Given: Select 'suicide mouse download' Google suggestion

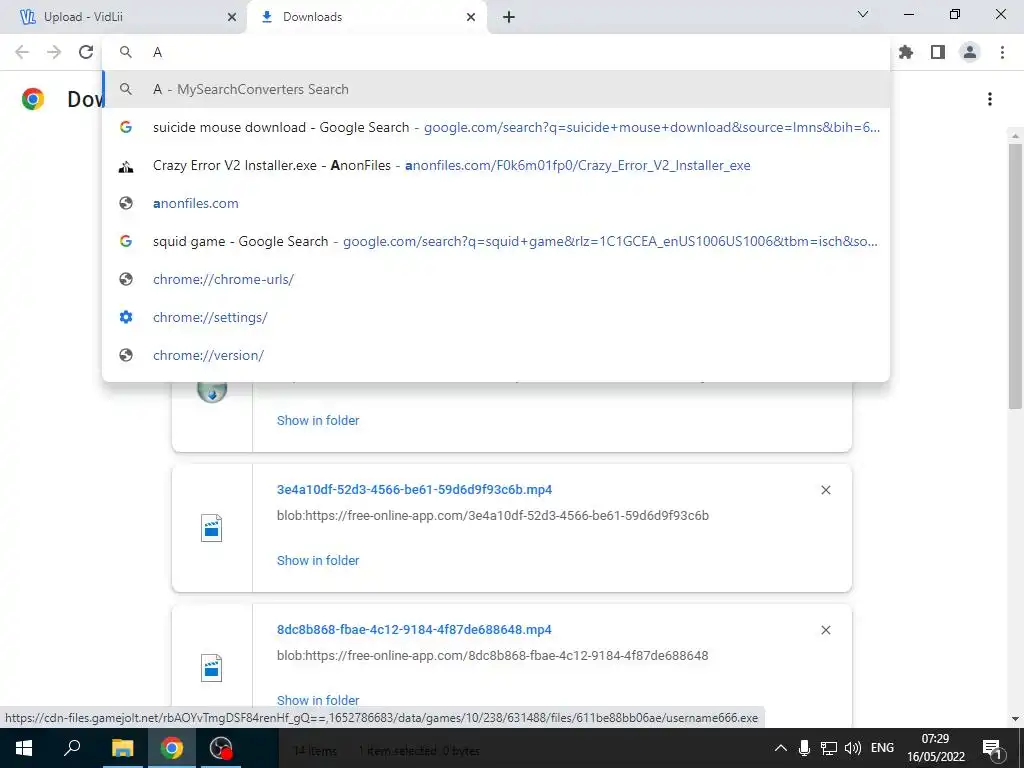Looking at the screenshot, I should point(496,127).
